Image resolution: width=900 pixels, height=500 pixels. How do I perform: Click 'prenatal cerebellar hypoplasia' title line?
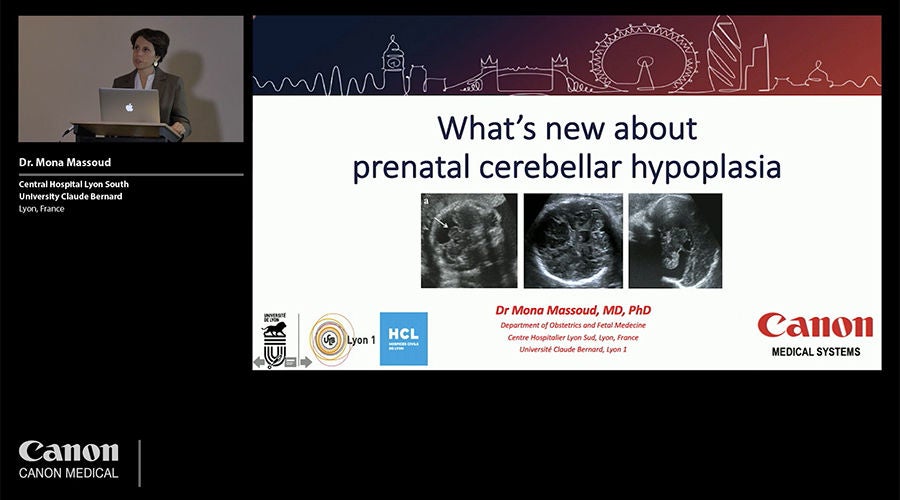pyautogui.click(x=567, y=167)
